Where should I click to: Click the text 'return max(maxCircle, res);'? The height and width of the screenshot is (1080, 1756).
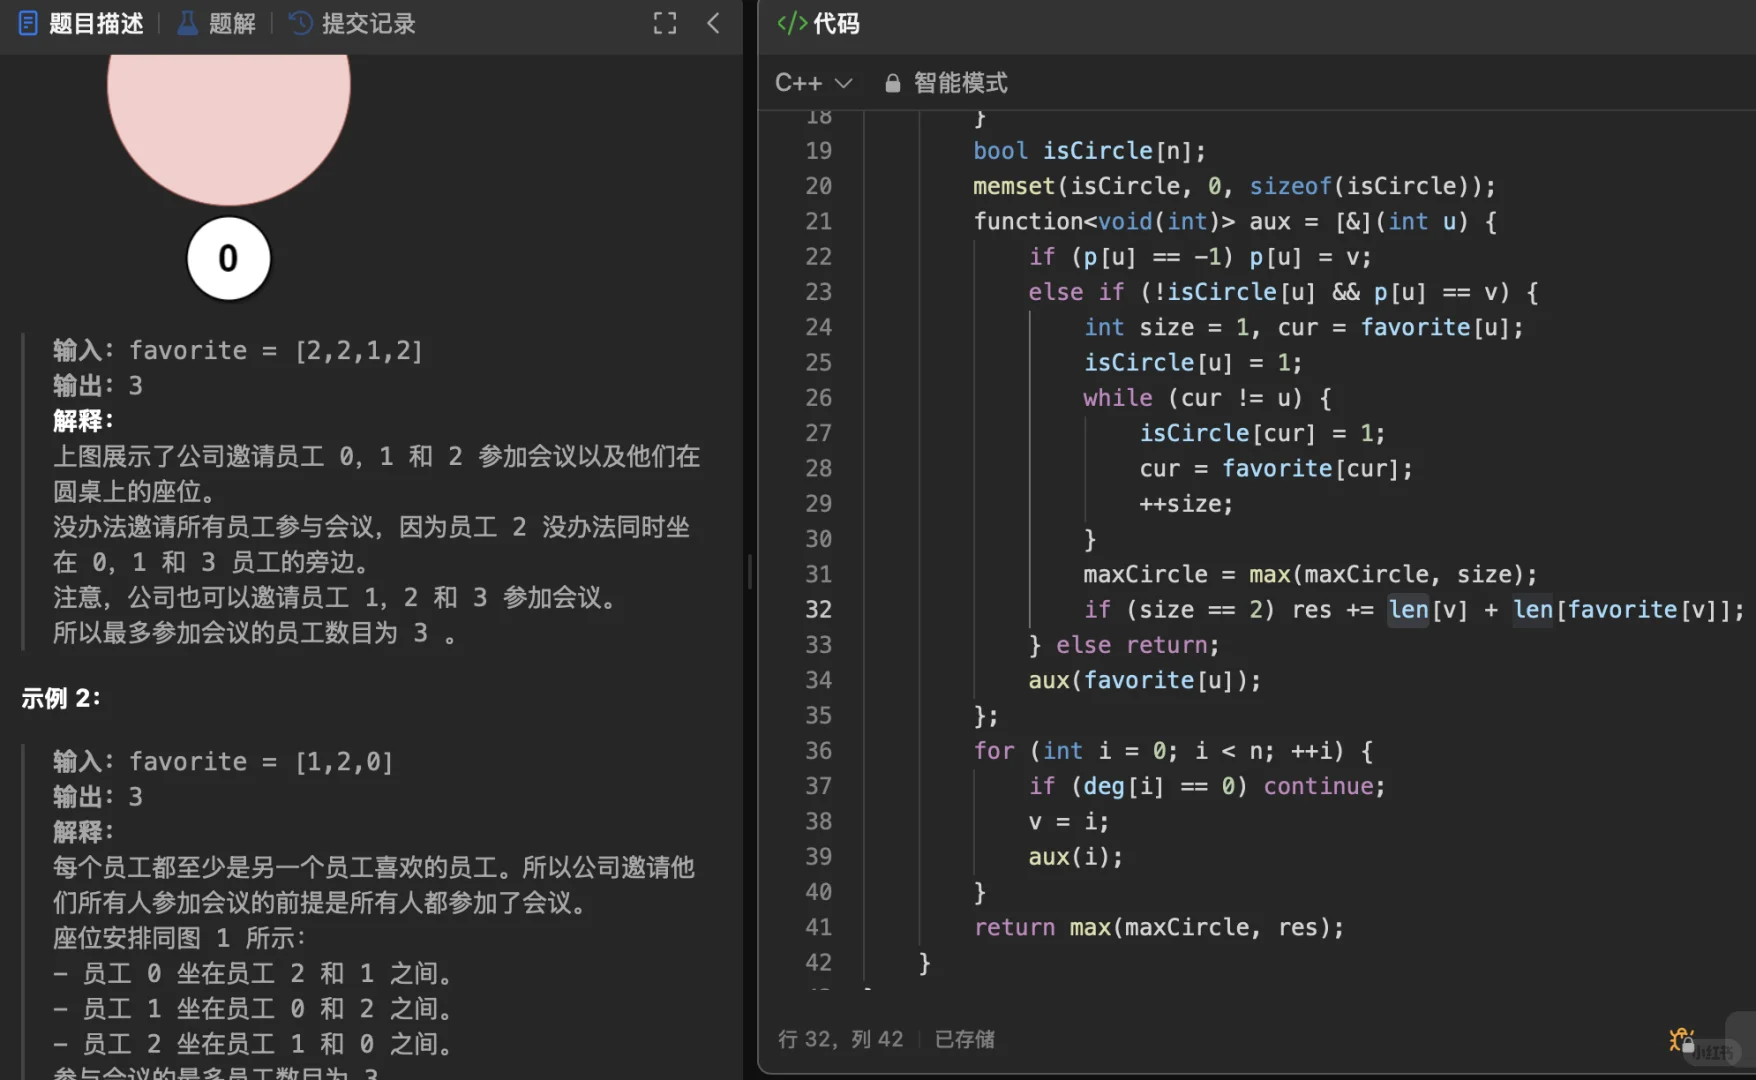point(1159,927)
